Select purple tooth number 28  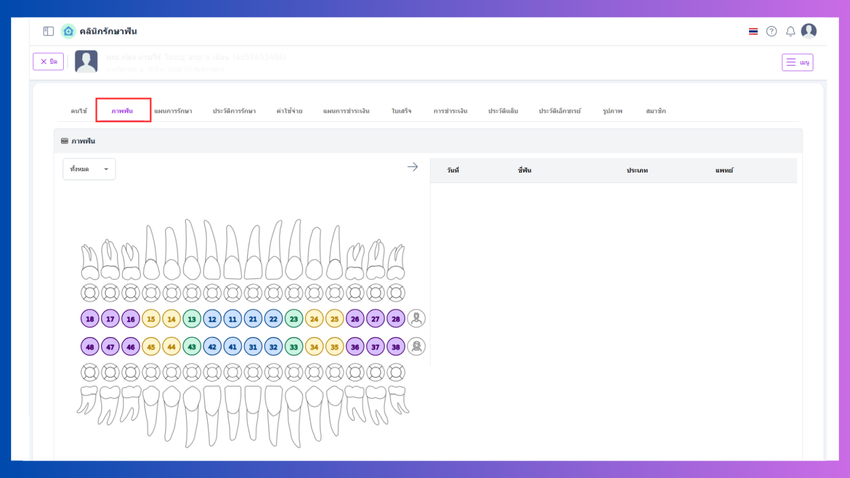tap(396, 319)
